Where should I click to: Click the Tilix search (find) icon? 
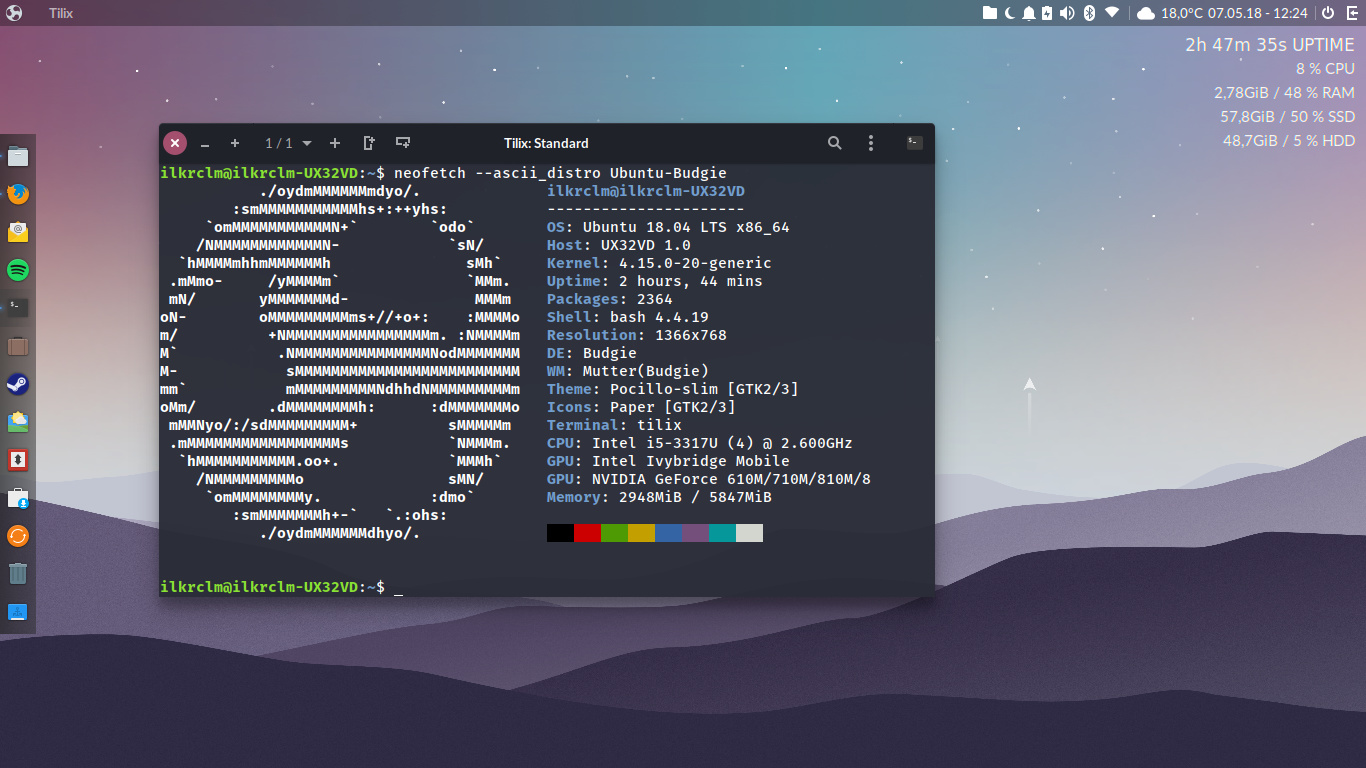coord(834,143)
